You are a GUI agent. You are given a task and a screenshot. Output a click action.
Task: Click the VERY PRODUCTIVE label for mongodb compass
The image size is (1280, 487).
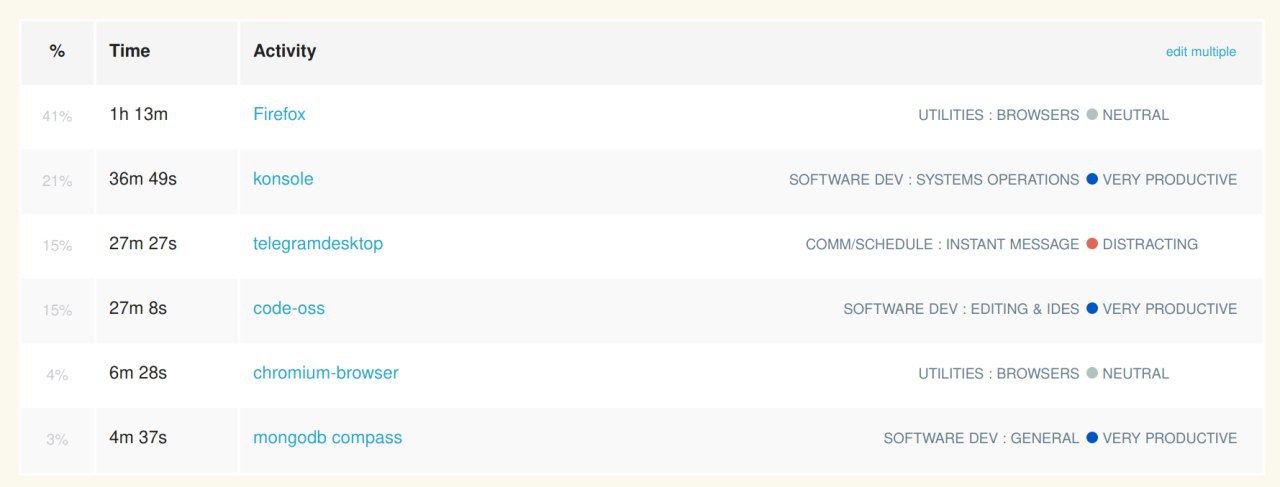point(1170,438)
